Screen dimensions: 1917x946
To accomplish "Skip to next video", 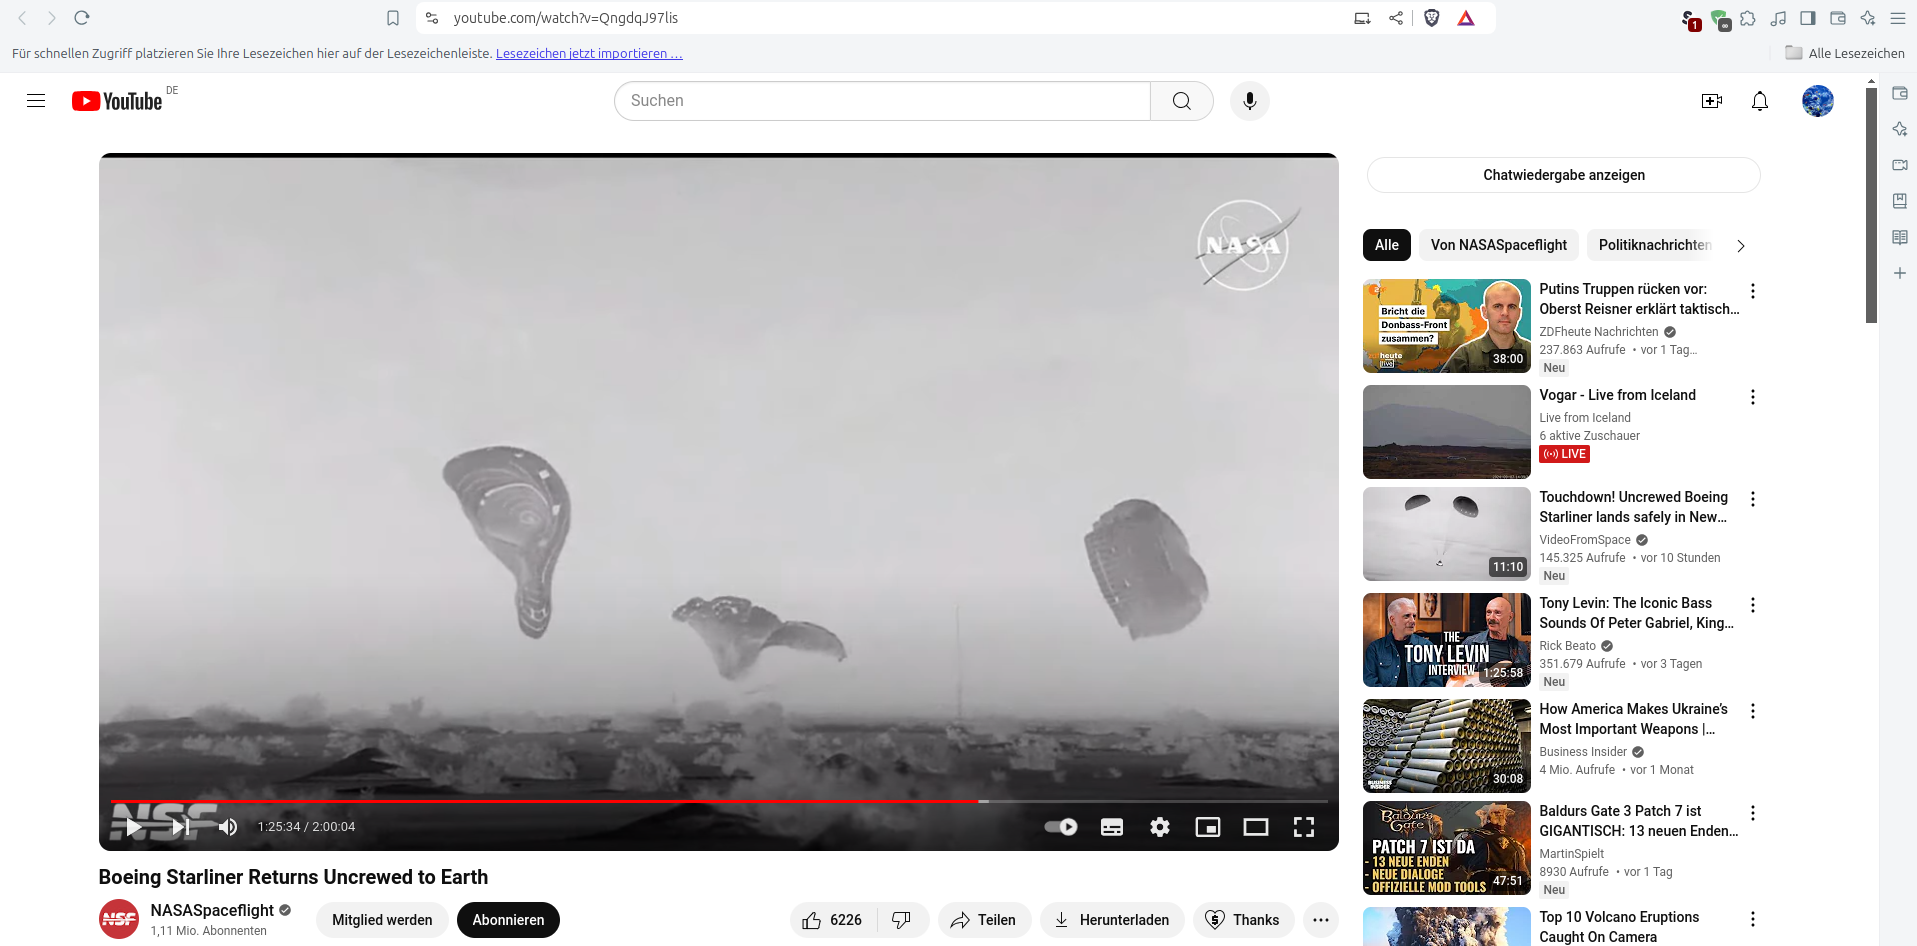I will pyautogui.click(x=181, y=827).
